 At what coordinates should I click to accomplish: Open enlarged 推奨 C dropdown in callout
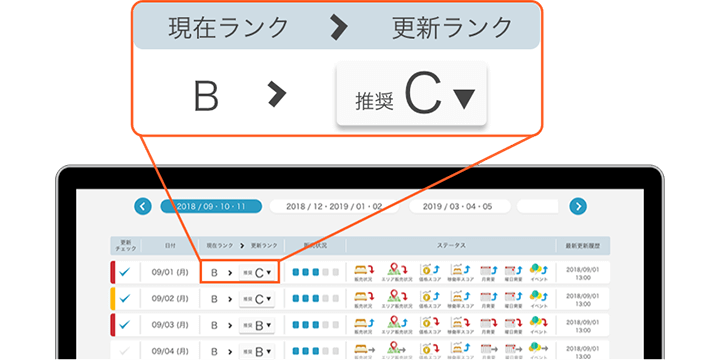411,94
